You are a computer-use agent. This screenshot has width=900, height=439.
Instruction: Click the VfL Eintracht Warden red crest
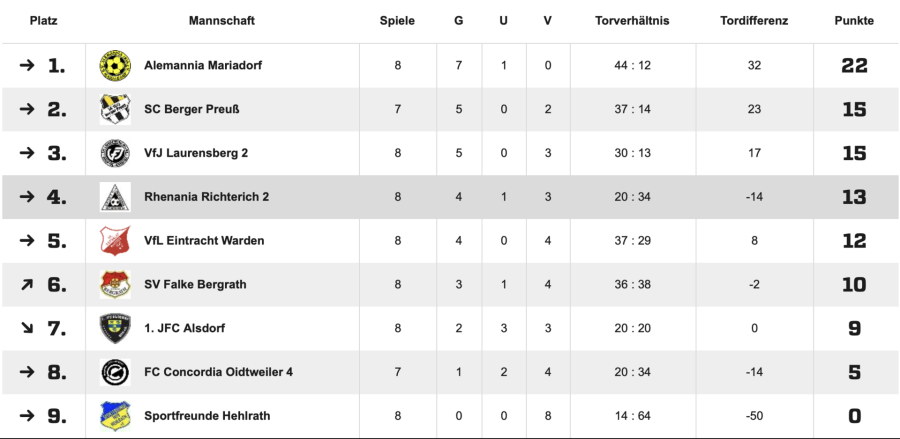[x=115, y=241]
